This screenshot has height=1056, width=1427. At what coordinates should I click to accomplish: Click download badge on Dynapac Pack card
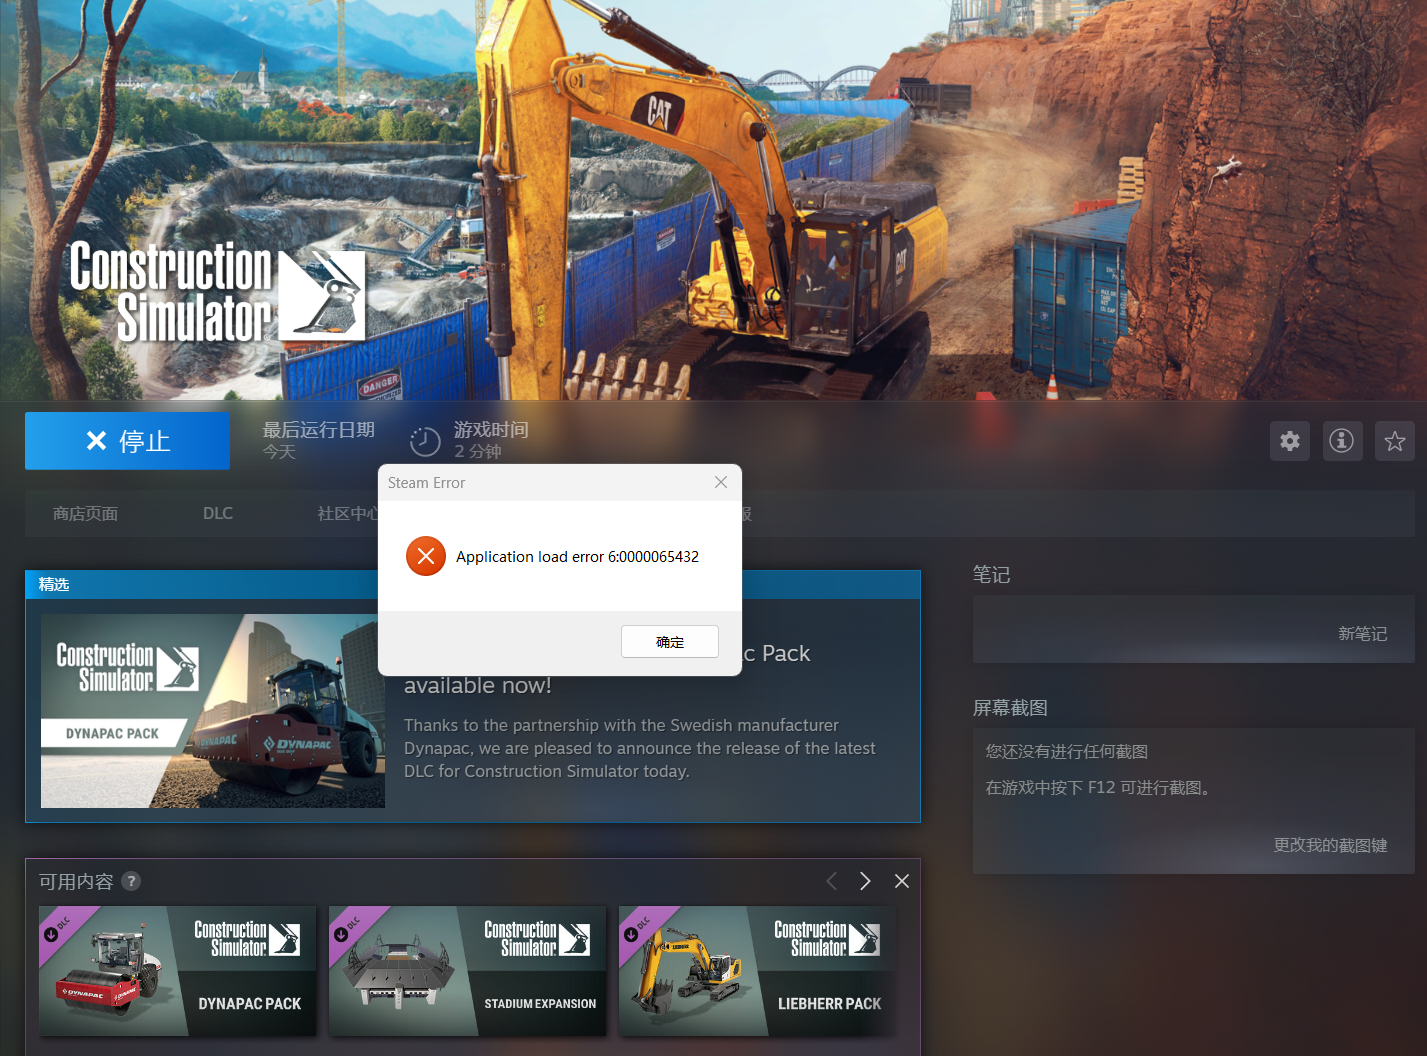point(51,935)
